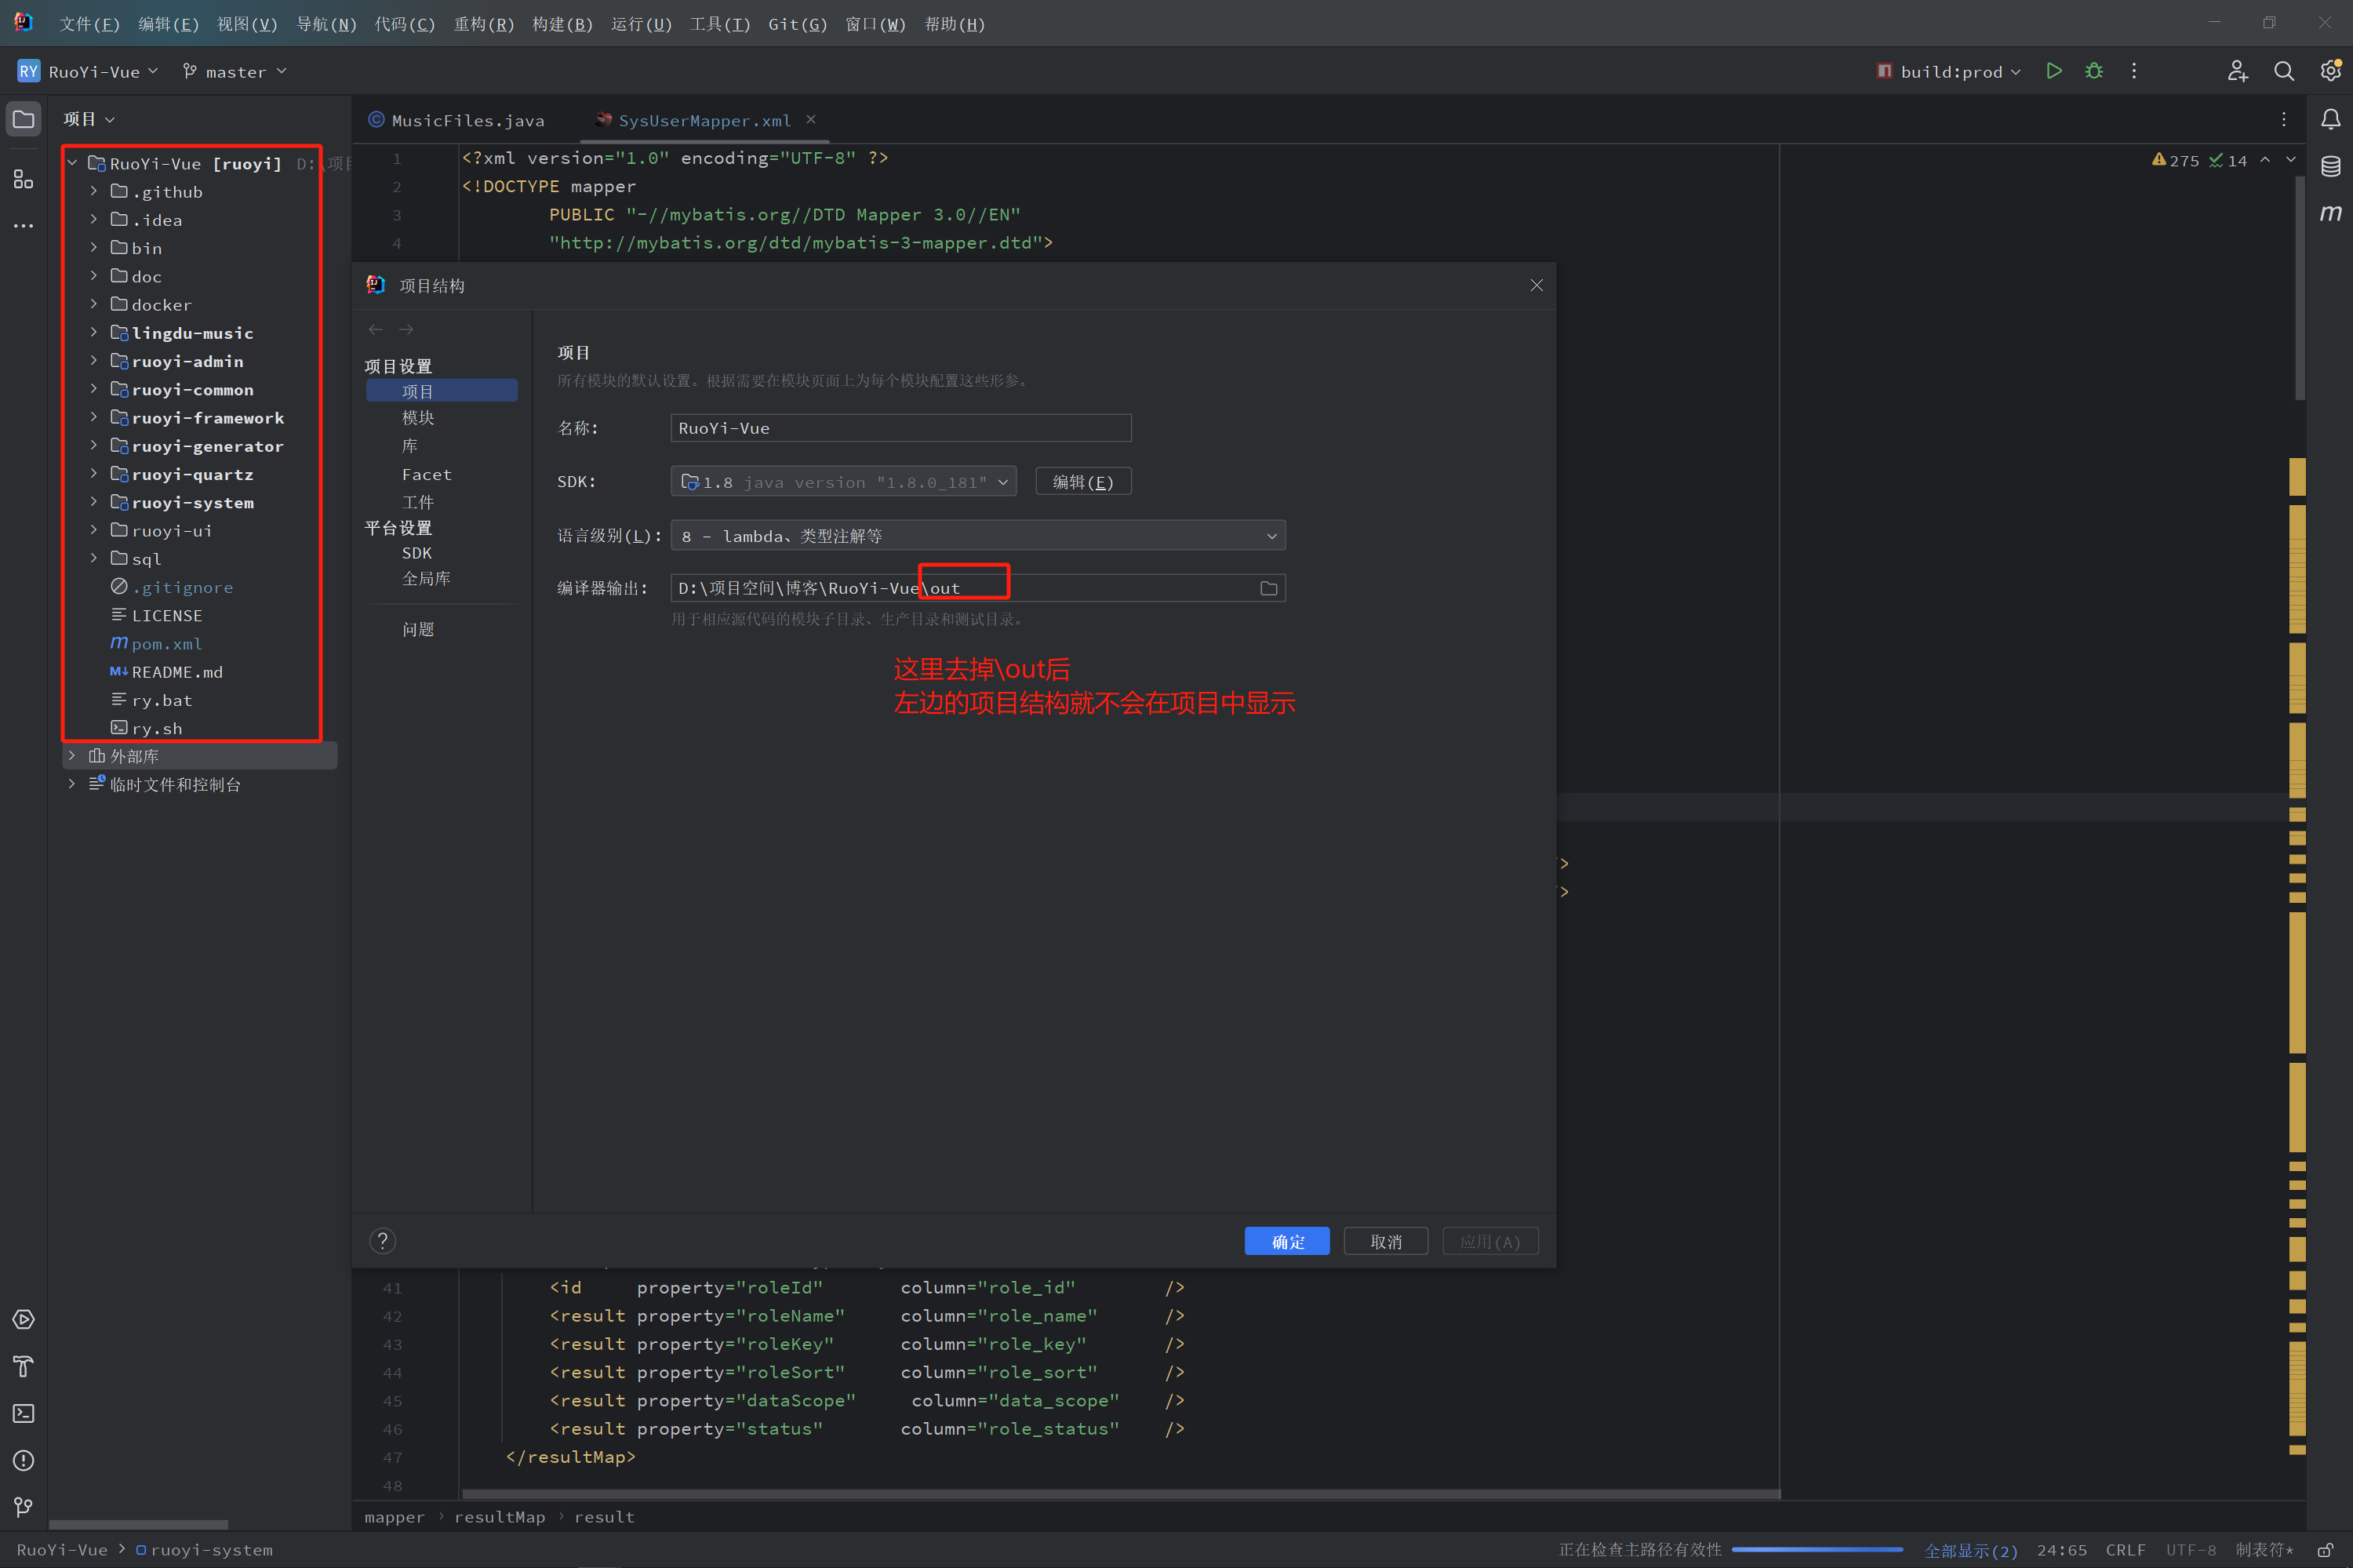Expand the ruoyi-admin folder

pyautogui.click(x=94, y=361)
